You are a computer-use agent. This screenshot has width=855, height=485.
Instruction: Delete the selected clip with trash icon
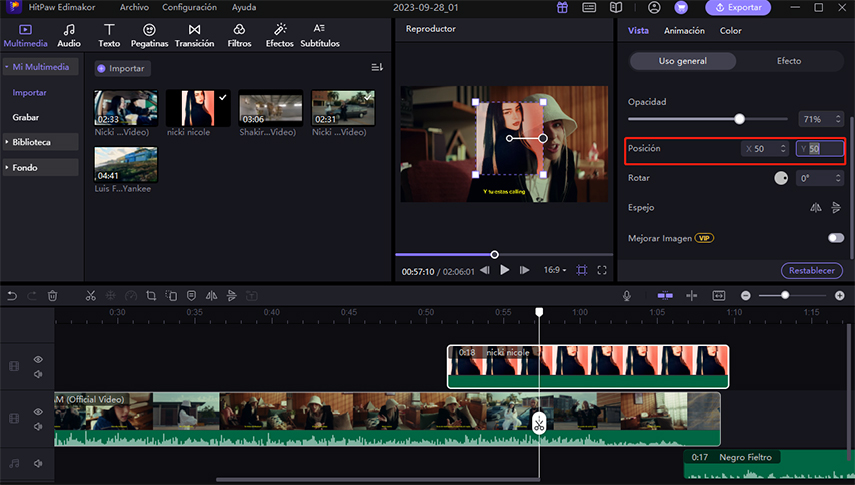click(52, 296)
